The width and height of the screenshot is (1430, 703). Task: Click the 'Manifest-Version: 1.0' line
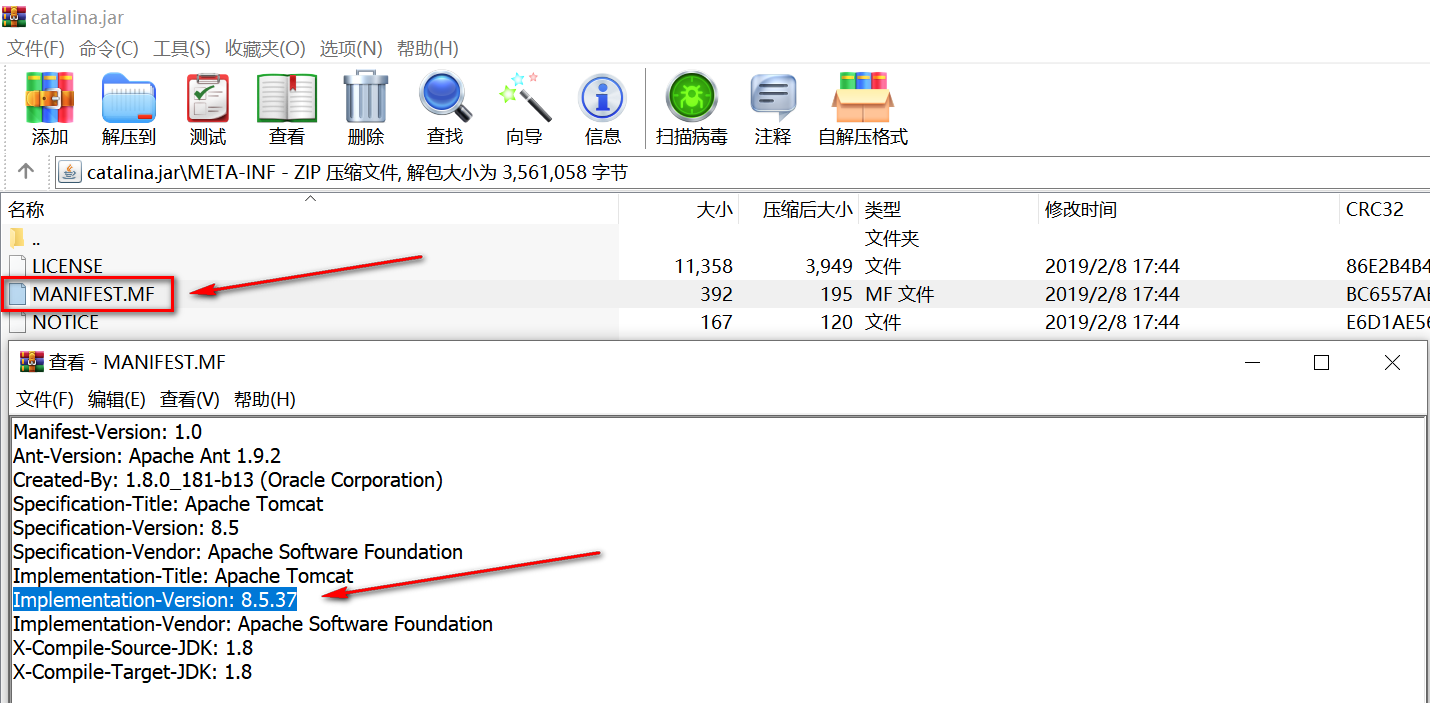coord(107,432)
